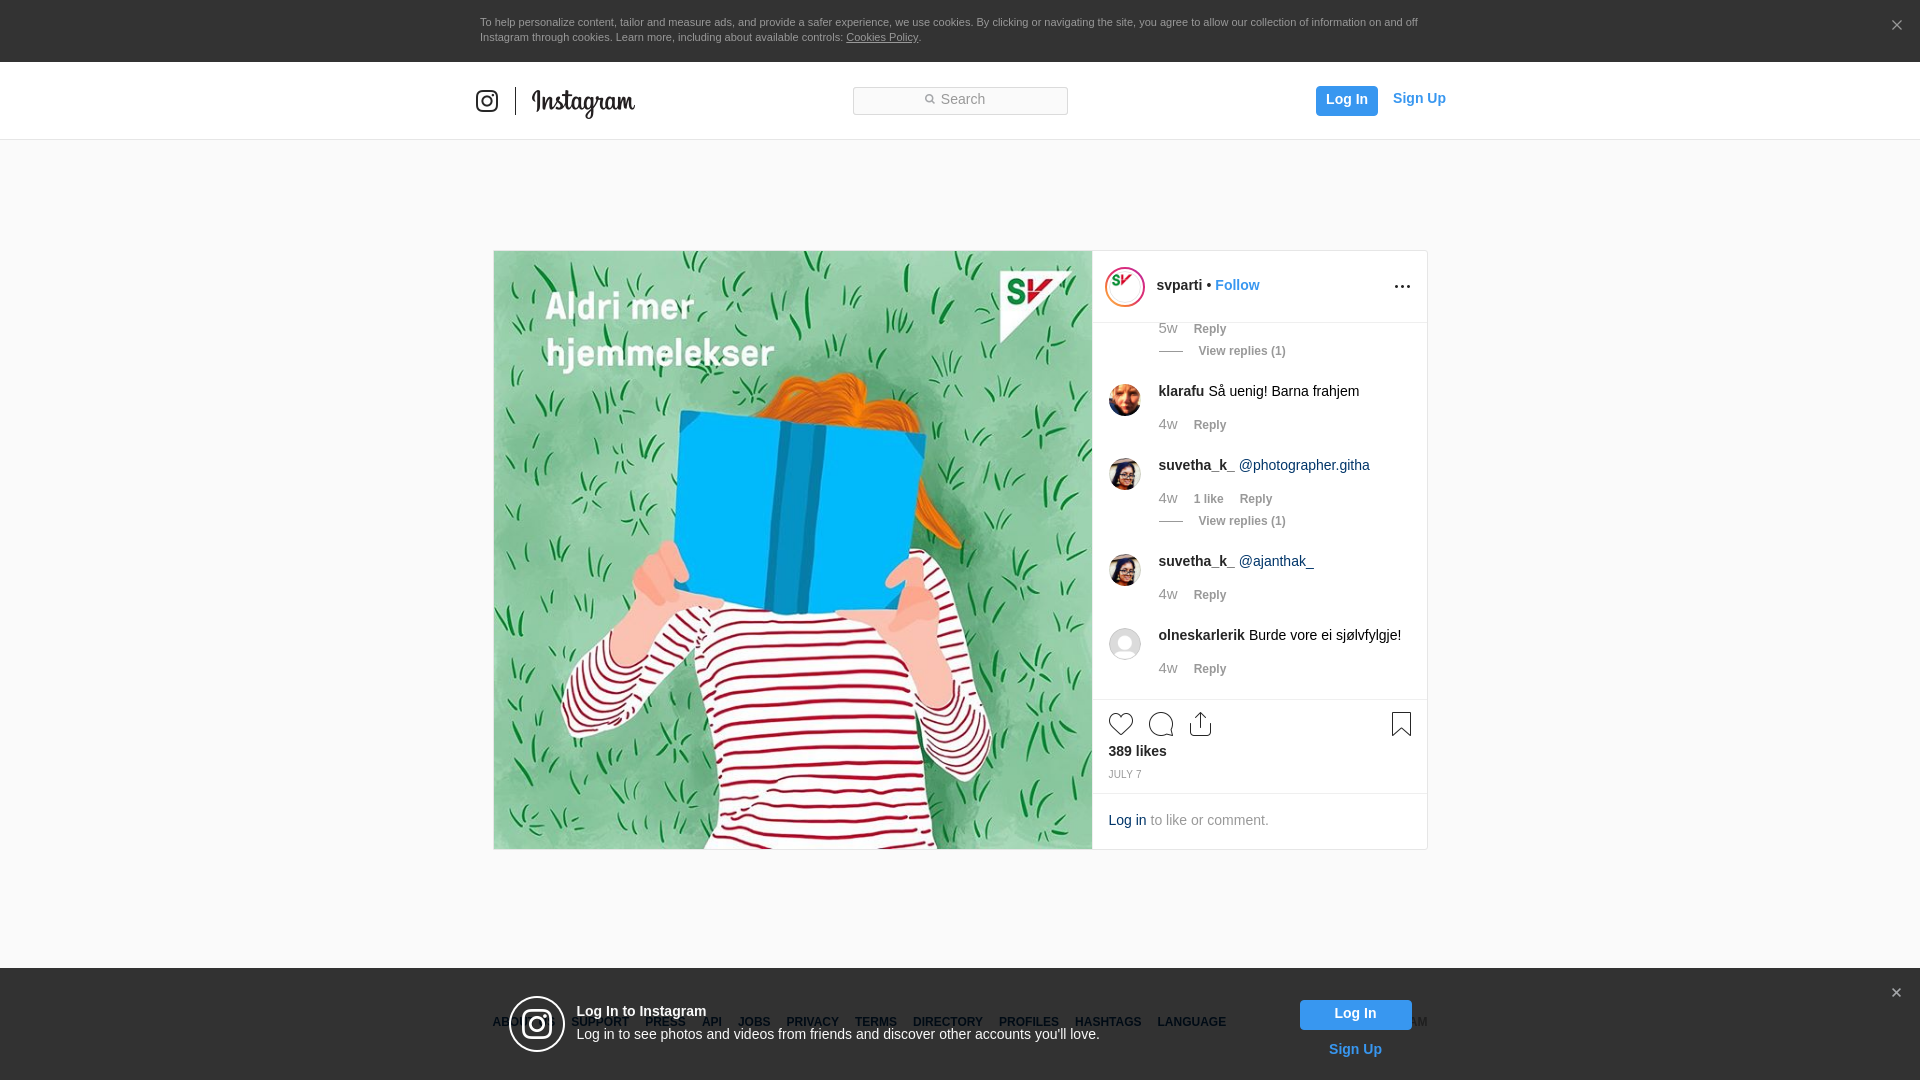Reply to the 5w comment
This screenshot has height=1080, width=1920.
(1210, 329)
